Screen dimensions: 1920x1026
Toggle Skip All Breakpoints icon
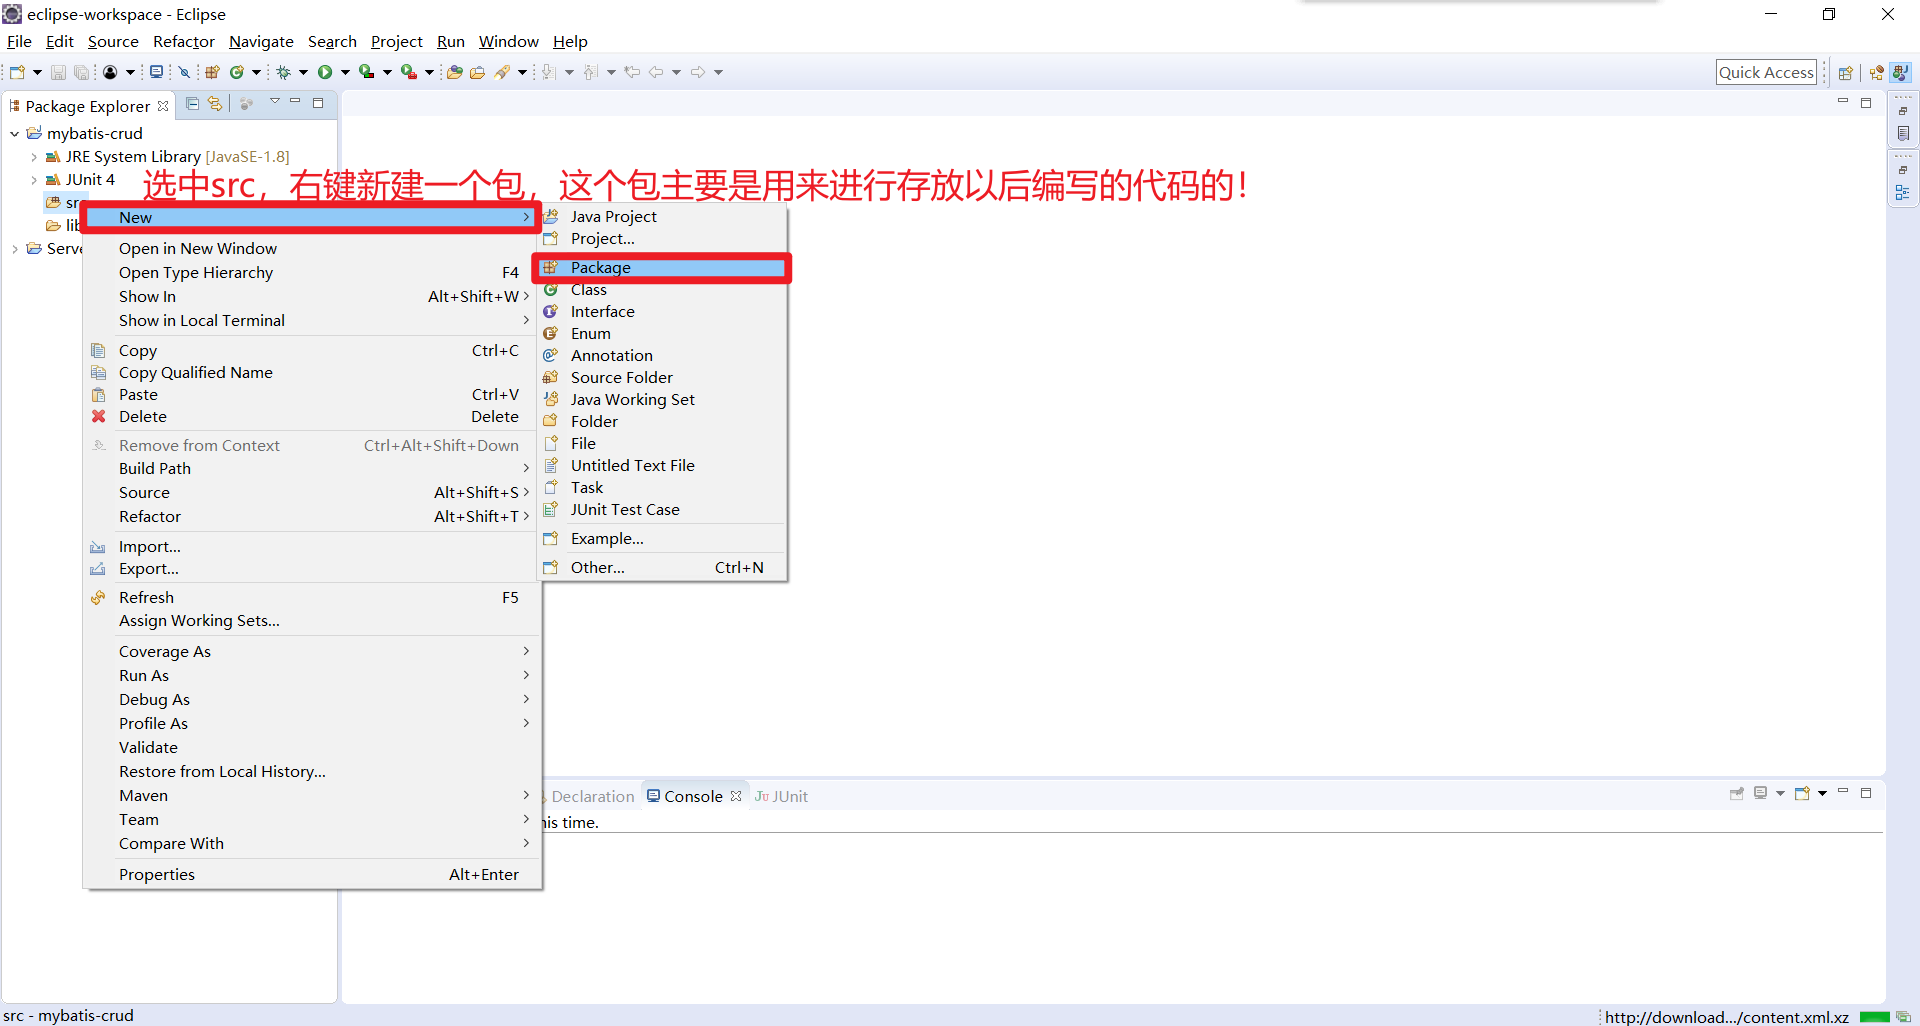point(184,72)
